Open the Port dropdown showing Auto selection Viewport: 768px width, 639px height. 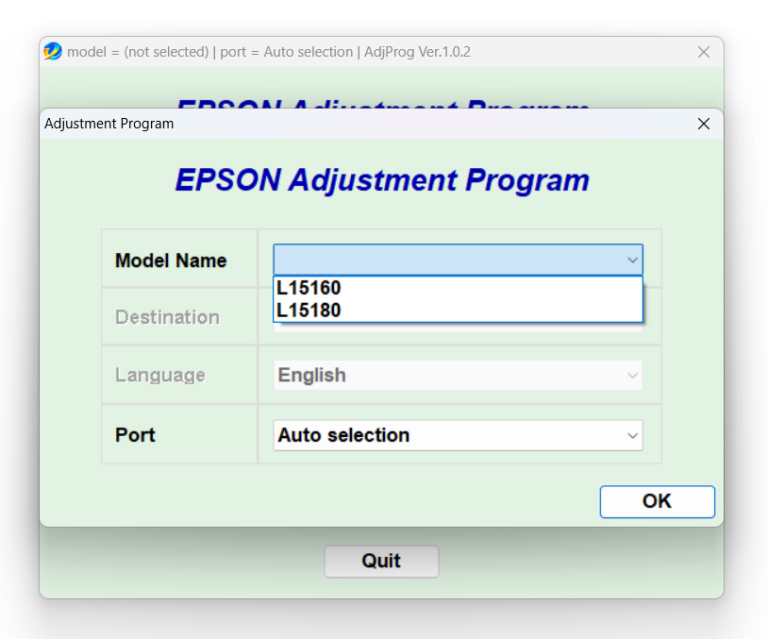[x=457, y=435]
